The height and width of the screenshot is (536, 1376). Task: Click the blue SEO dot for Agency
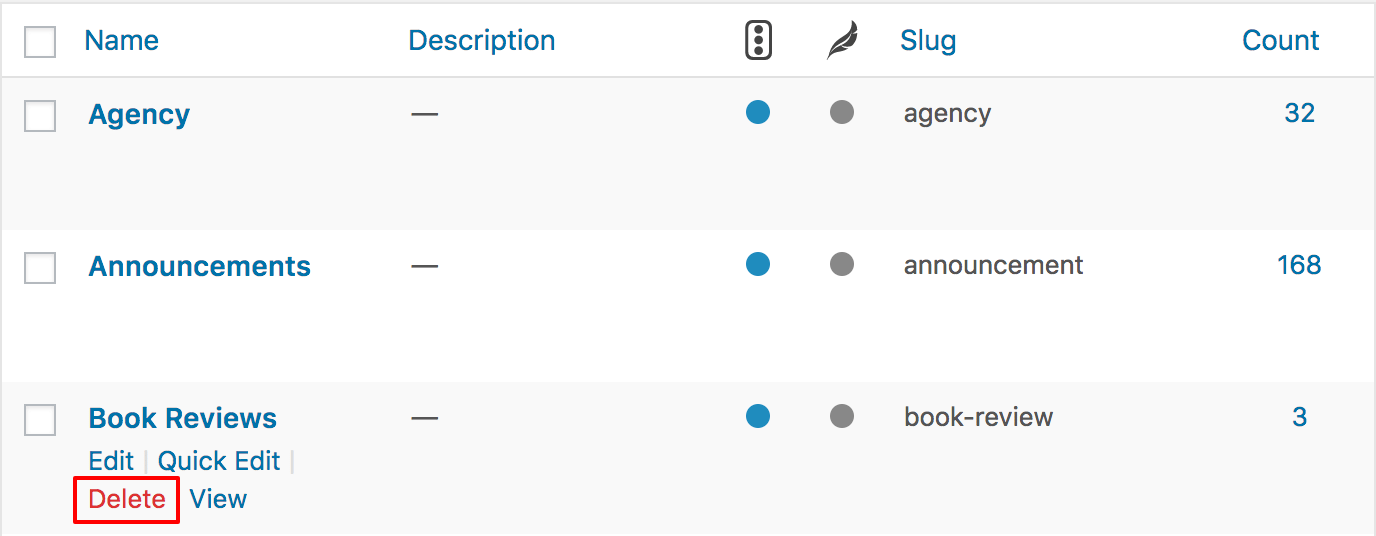[x=758, y=112]
